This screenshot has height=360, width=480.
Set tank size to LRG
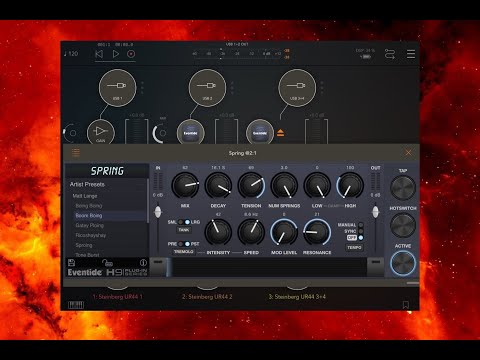click(x=187, y=222)
